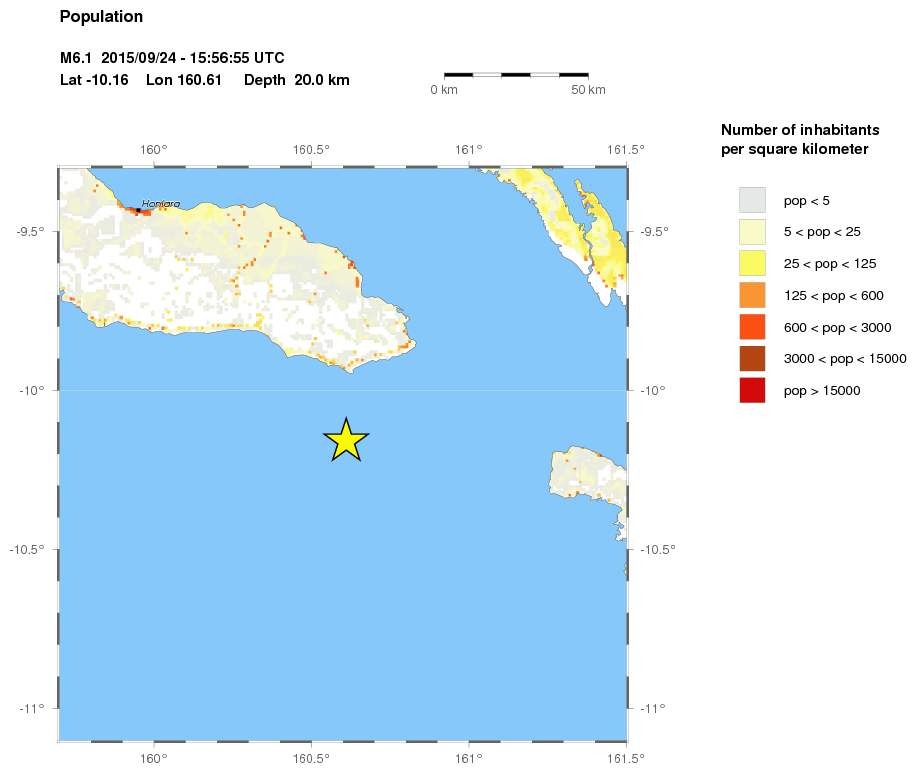Click the '50 km' scale bar label
Screen dimensions: 917x773
tap(588, 91)
